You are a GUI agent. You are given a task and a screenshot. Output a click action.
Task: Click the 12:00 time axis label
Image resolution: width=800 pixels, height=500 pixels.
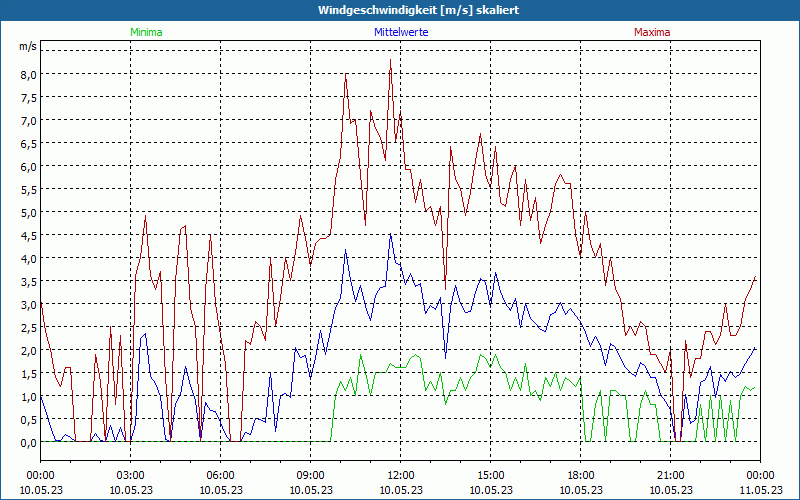coord(401,475)
